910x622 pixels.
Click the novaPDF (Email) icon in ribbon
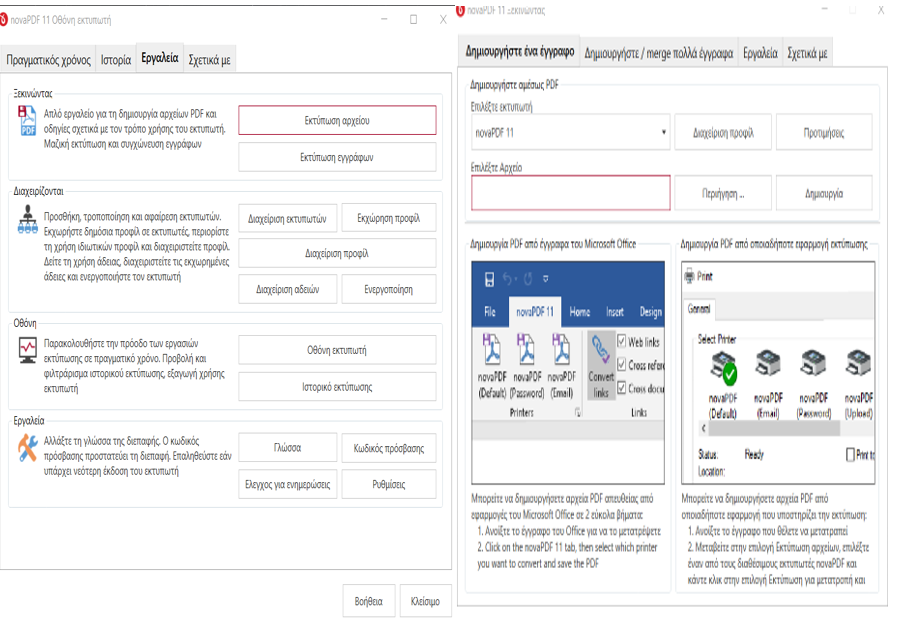pos(561,348)
